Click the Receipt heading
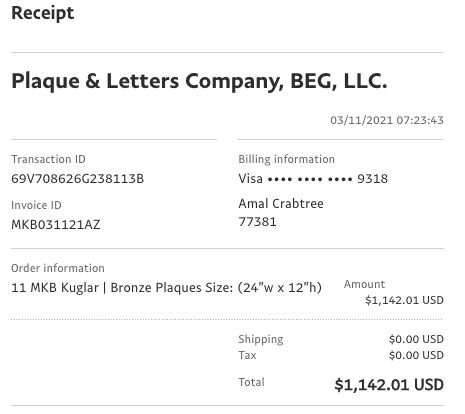The width and height of the screenshot is (465, 414). (x=43, y=14)
